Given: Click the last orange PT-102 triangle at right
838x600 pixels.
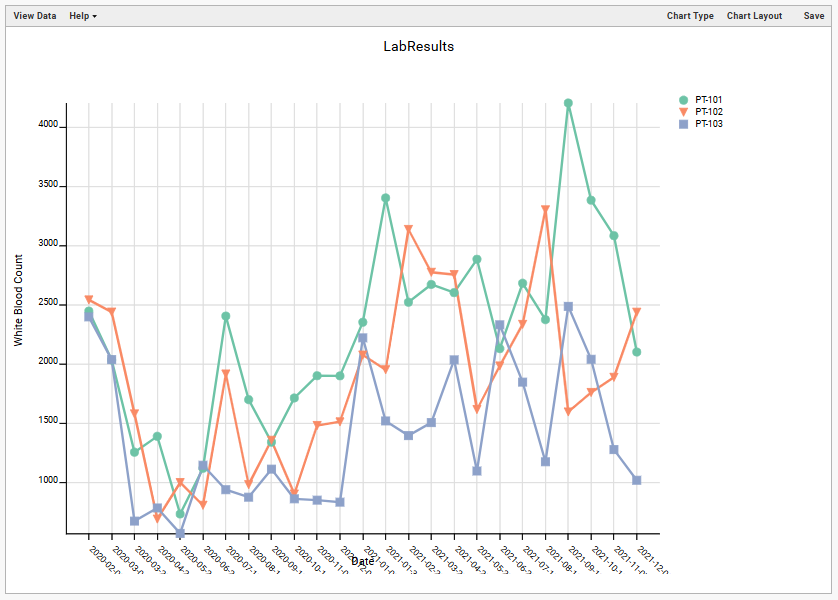Looking at the screenshot, I should pyautogui.click(x=636, y=312).
